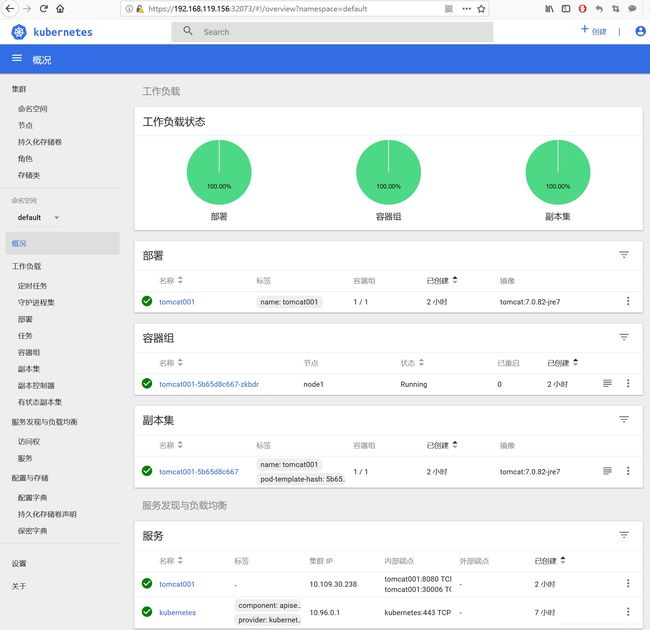Click the Kubernetes logo icon
Viewport: 650px width, 630px height.
tap(19, 32)
